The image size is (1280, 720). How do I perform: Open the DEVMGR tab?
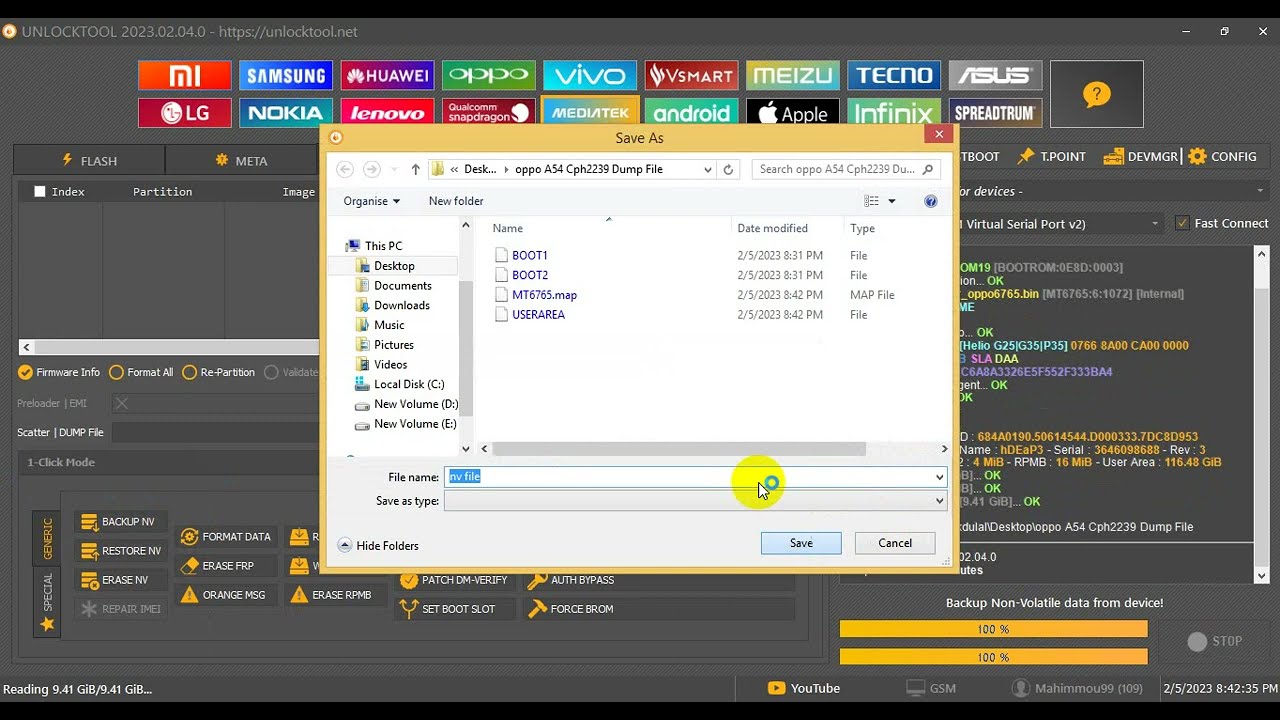[x=1141, y=157]
